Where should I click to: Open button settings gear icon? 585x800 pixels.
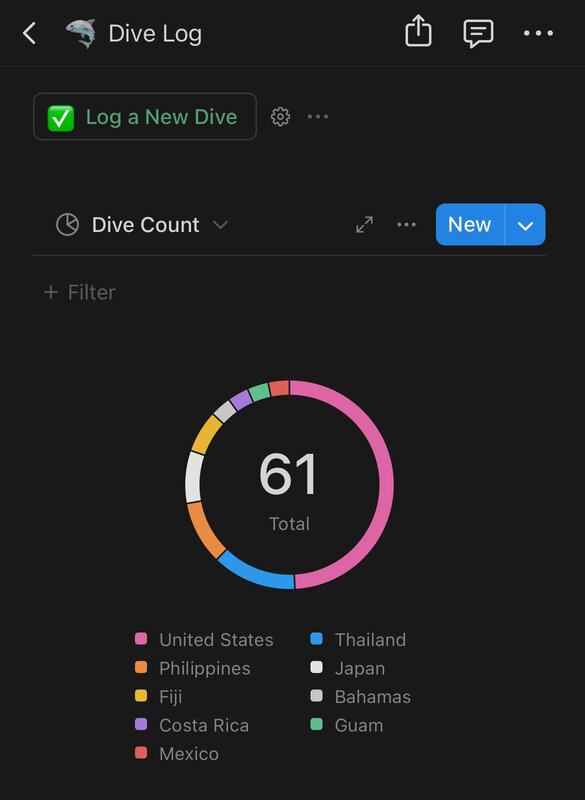tap(280, 117)
